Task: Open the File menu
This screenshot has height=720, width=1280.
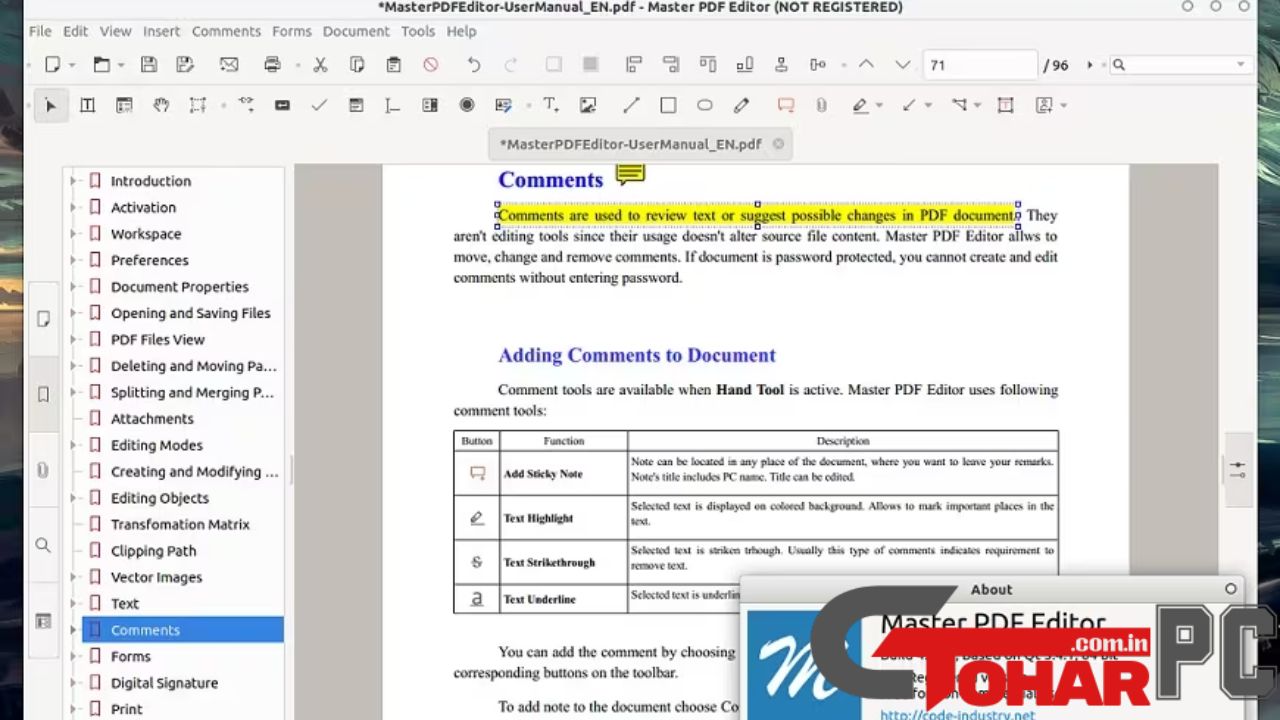Action: coord(40,31)
